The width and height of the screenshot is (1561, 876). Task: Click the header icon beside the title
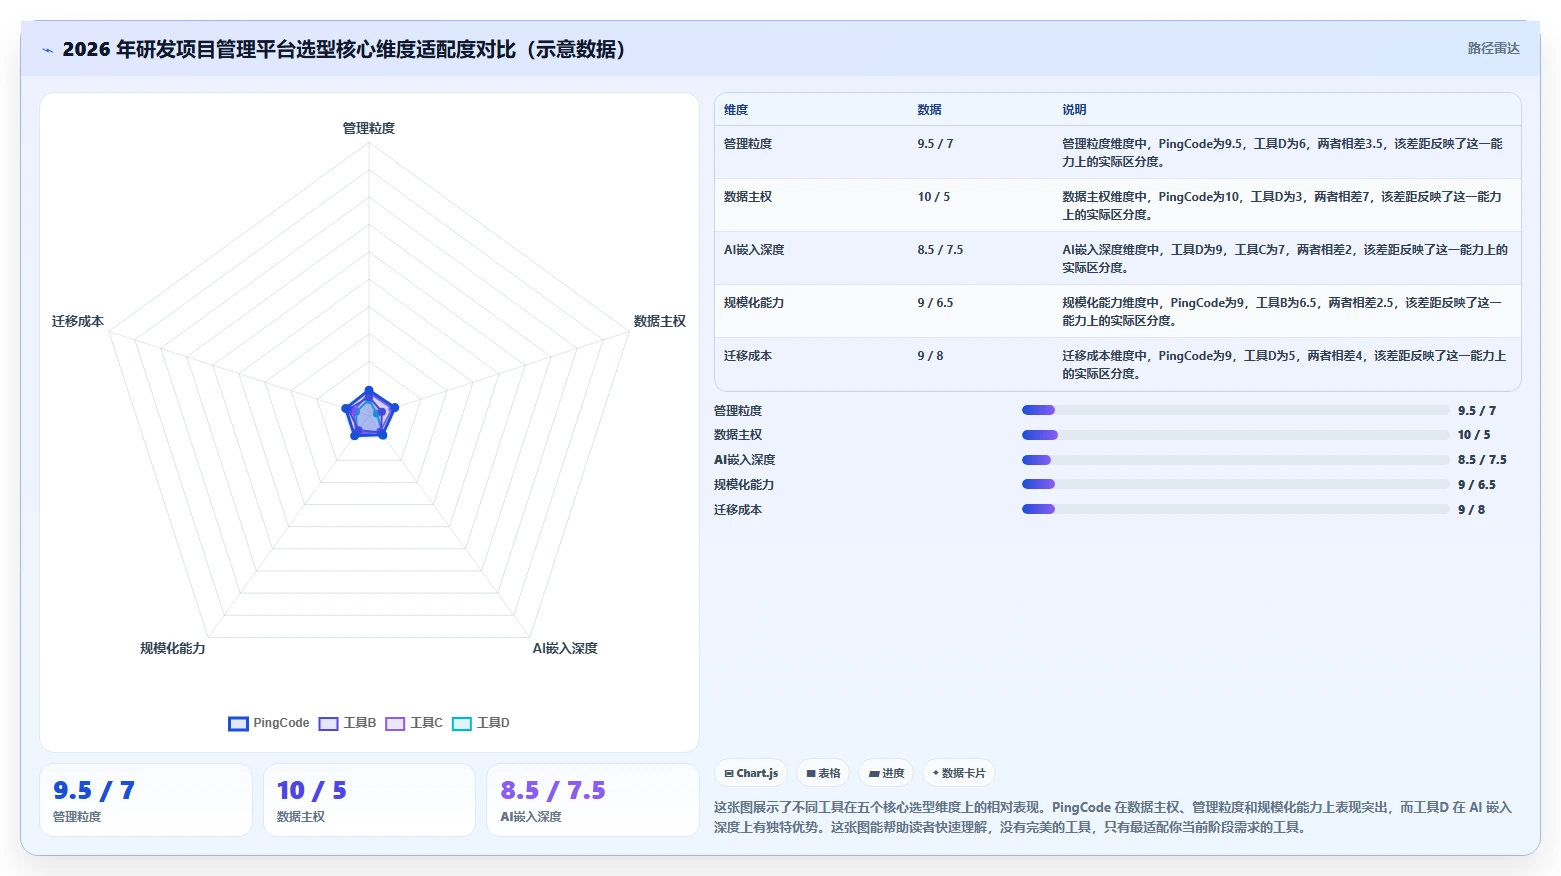click(x=47, y=50)
